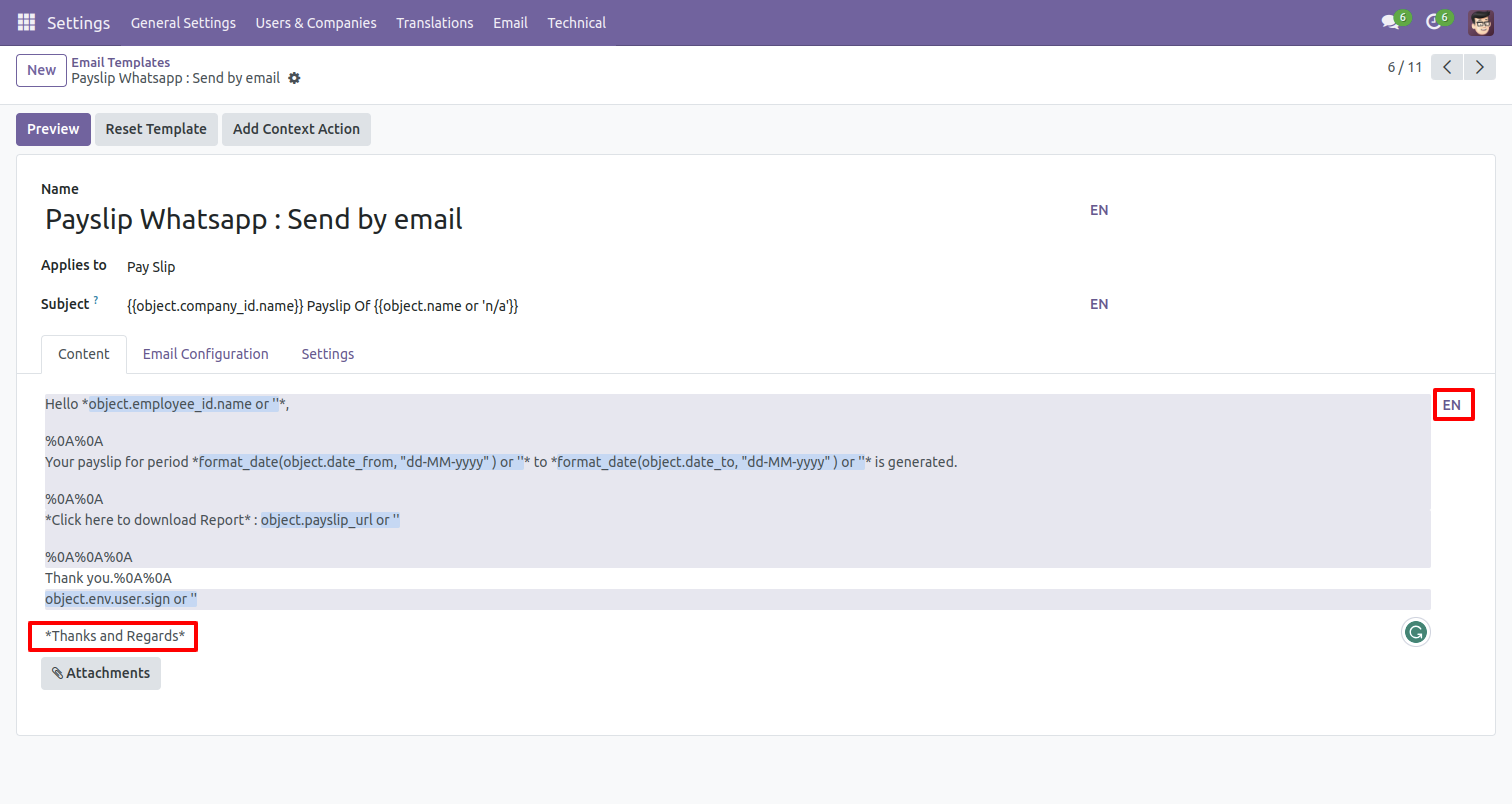Open the apps grid menu icon
The width and height of the screenshot is (1512, 804).
pyautogui.click(x=26, y=22)
